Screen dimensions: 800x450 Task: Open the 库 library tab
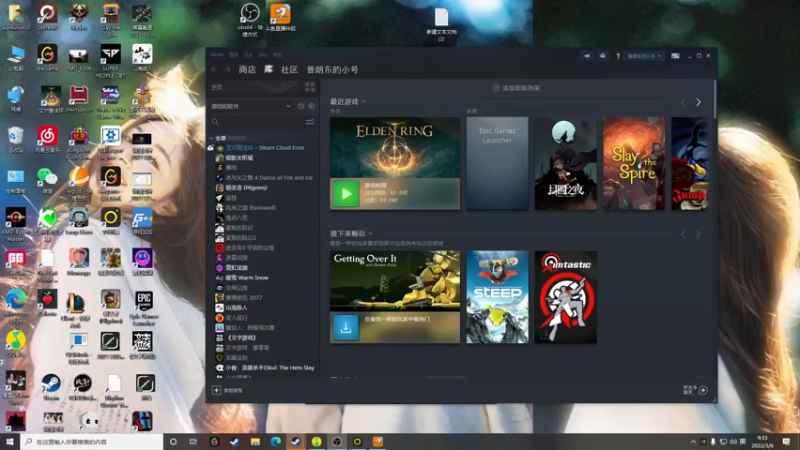268,69
